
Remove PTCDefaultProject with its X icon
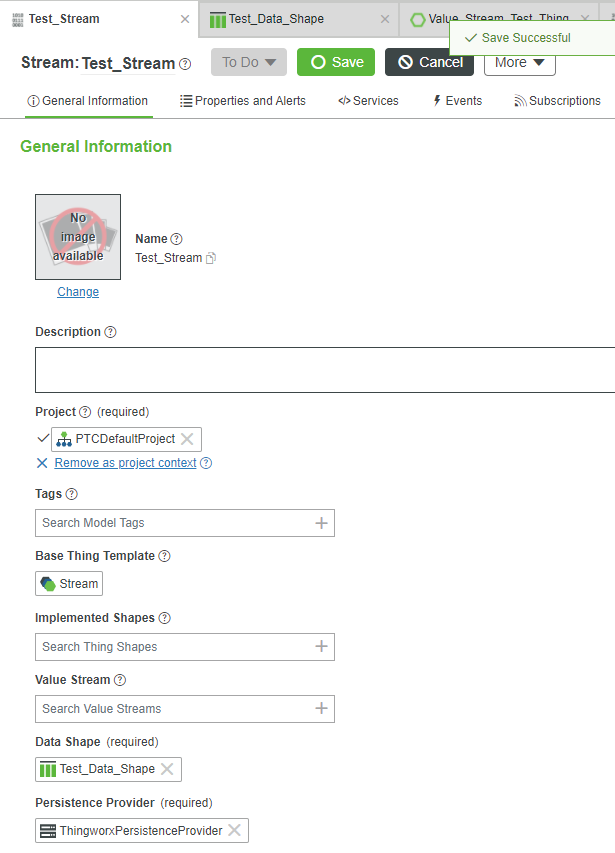tap(187, 439)
